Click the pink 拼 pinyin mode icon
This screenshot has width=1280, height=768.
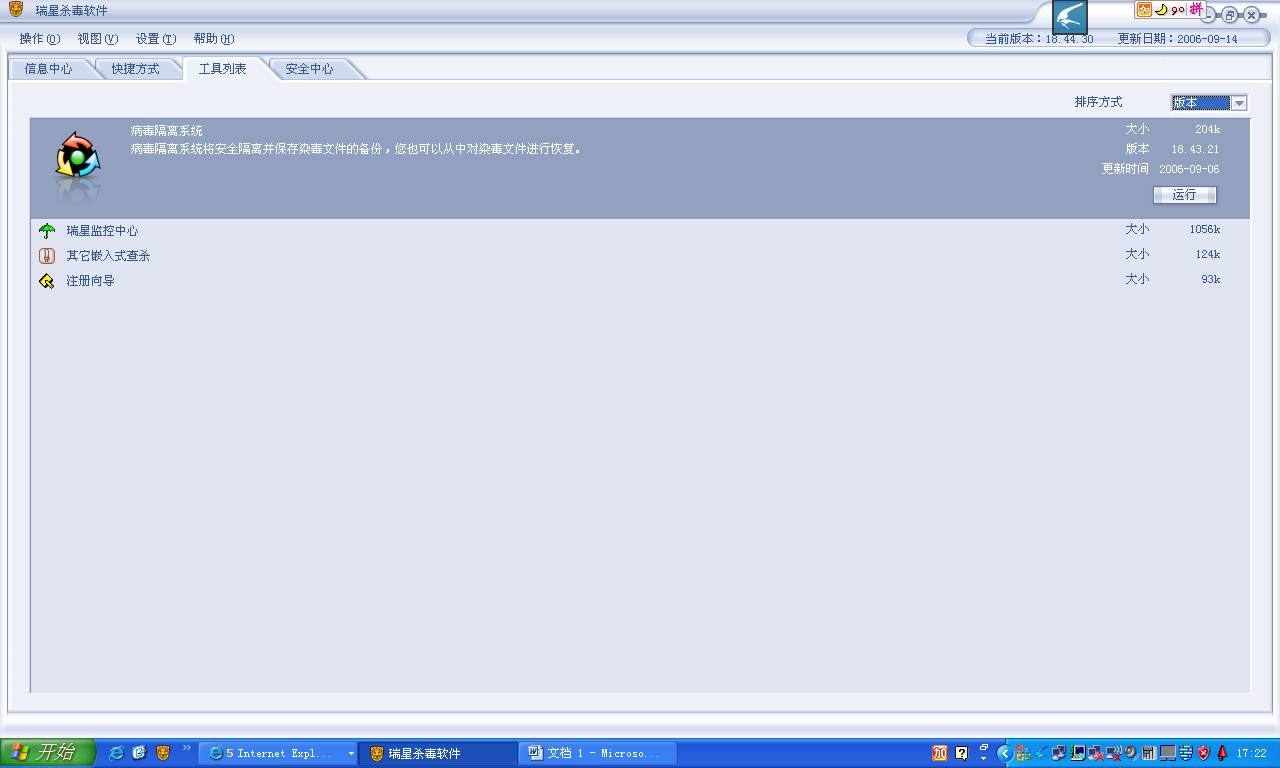pyautogui.click(x=1196, y=9)
